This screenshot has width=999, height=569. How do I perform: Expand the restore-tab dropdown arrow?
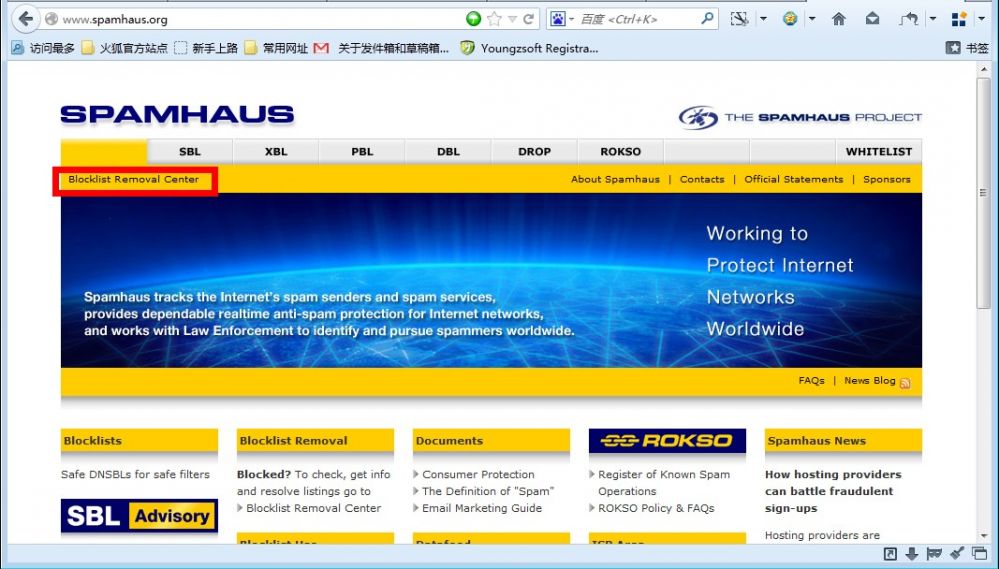[x=933, y=19]
